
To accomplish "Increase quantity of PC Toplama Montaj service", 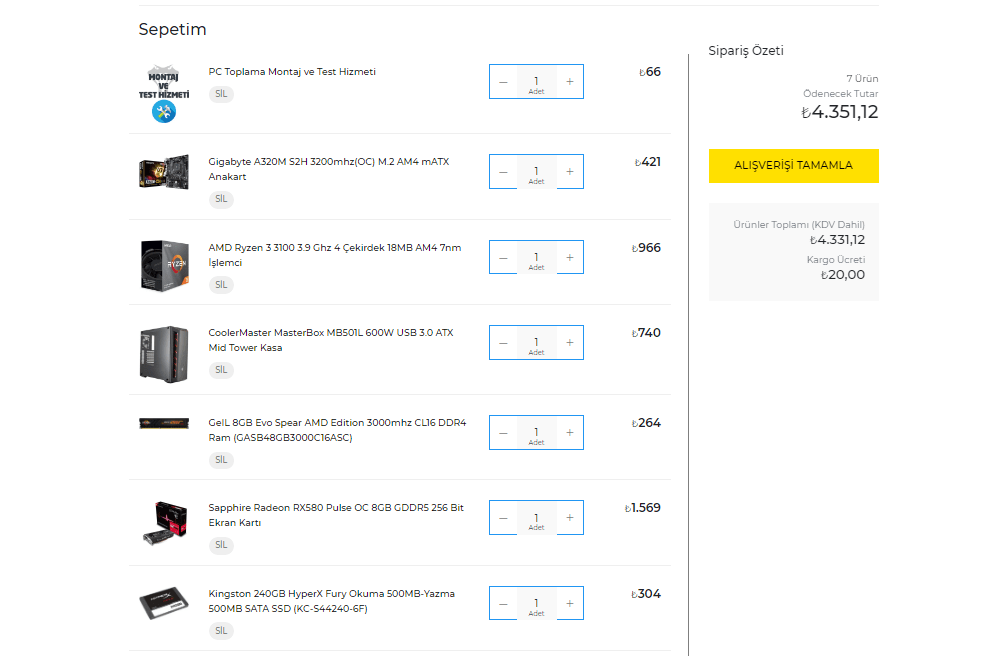I will point(569,82).
